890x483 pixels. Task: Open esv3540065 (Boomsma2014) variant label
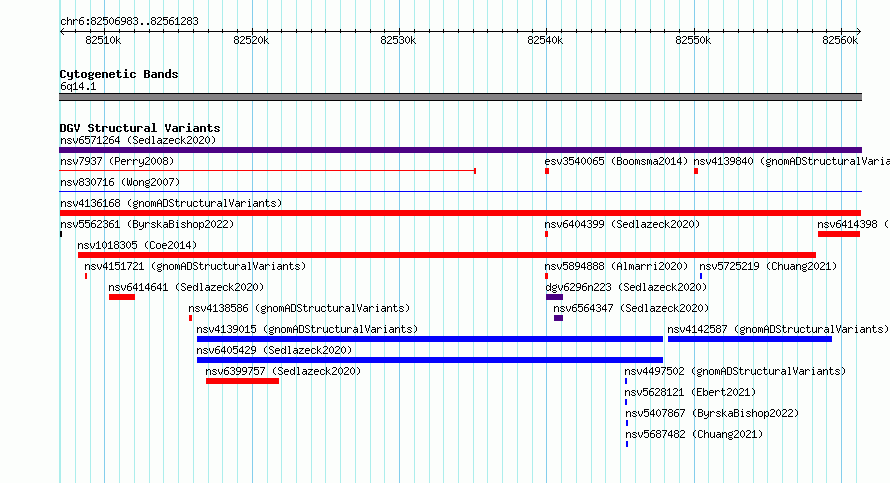[x=616, y=161]
